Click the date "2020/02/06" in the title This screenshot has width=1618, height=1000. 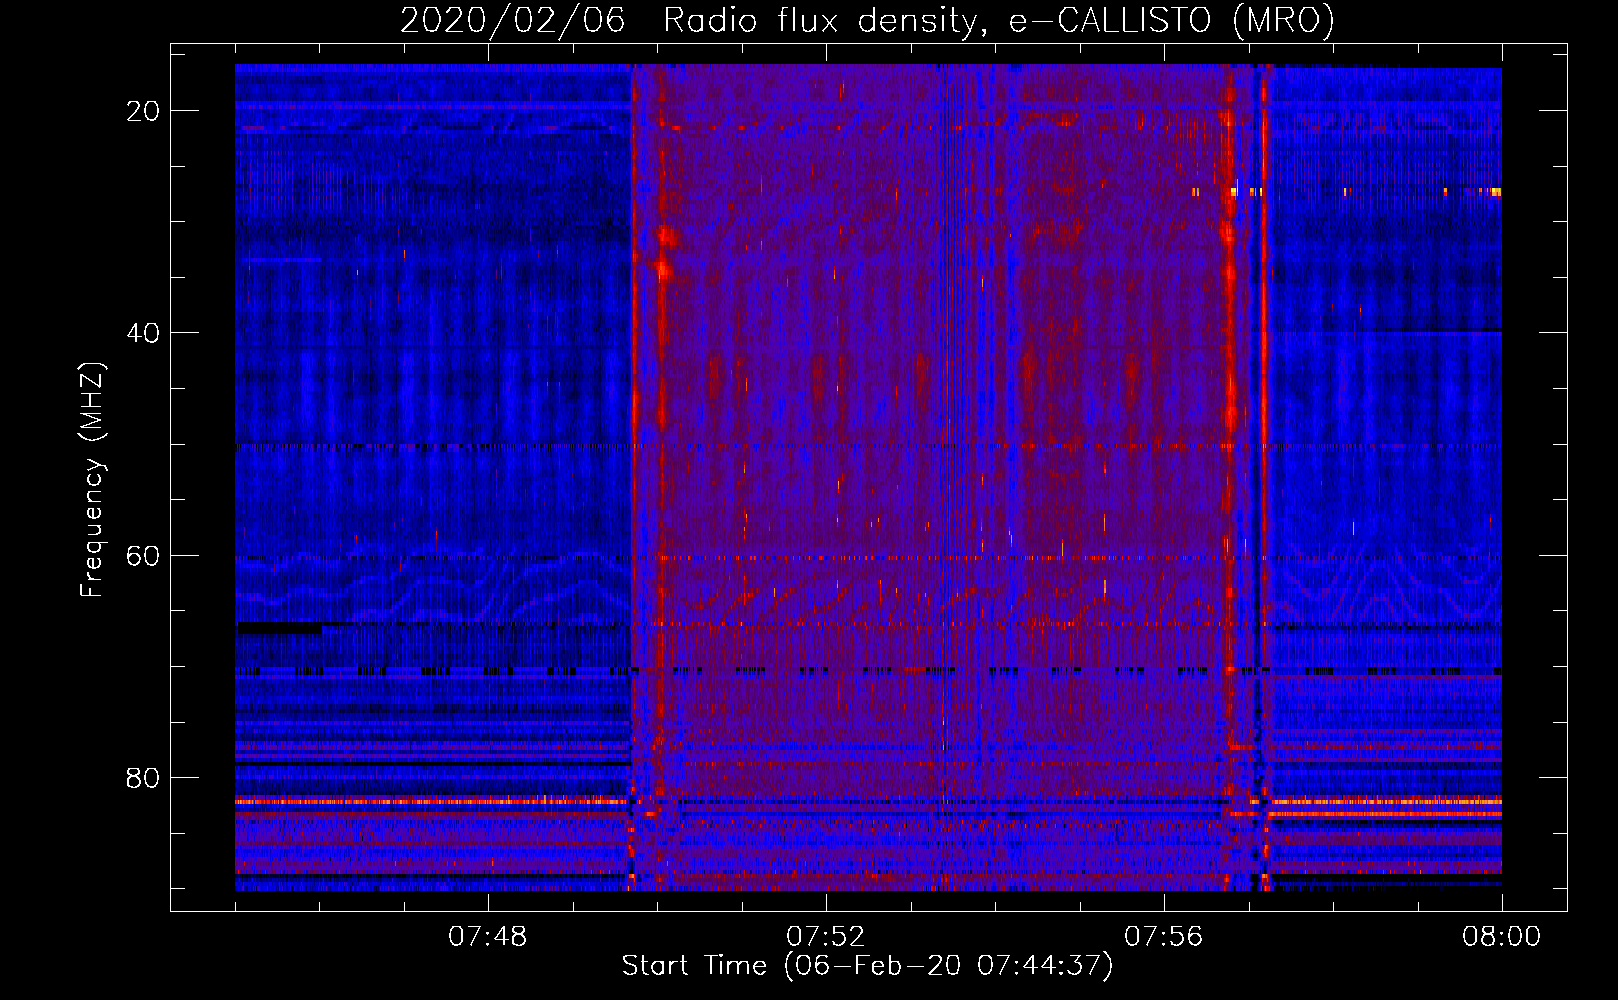[513, 20]
